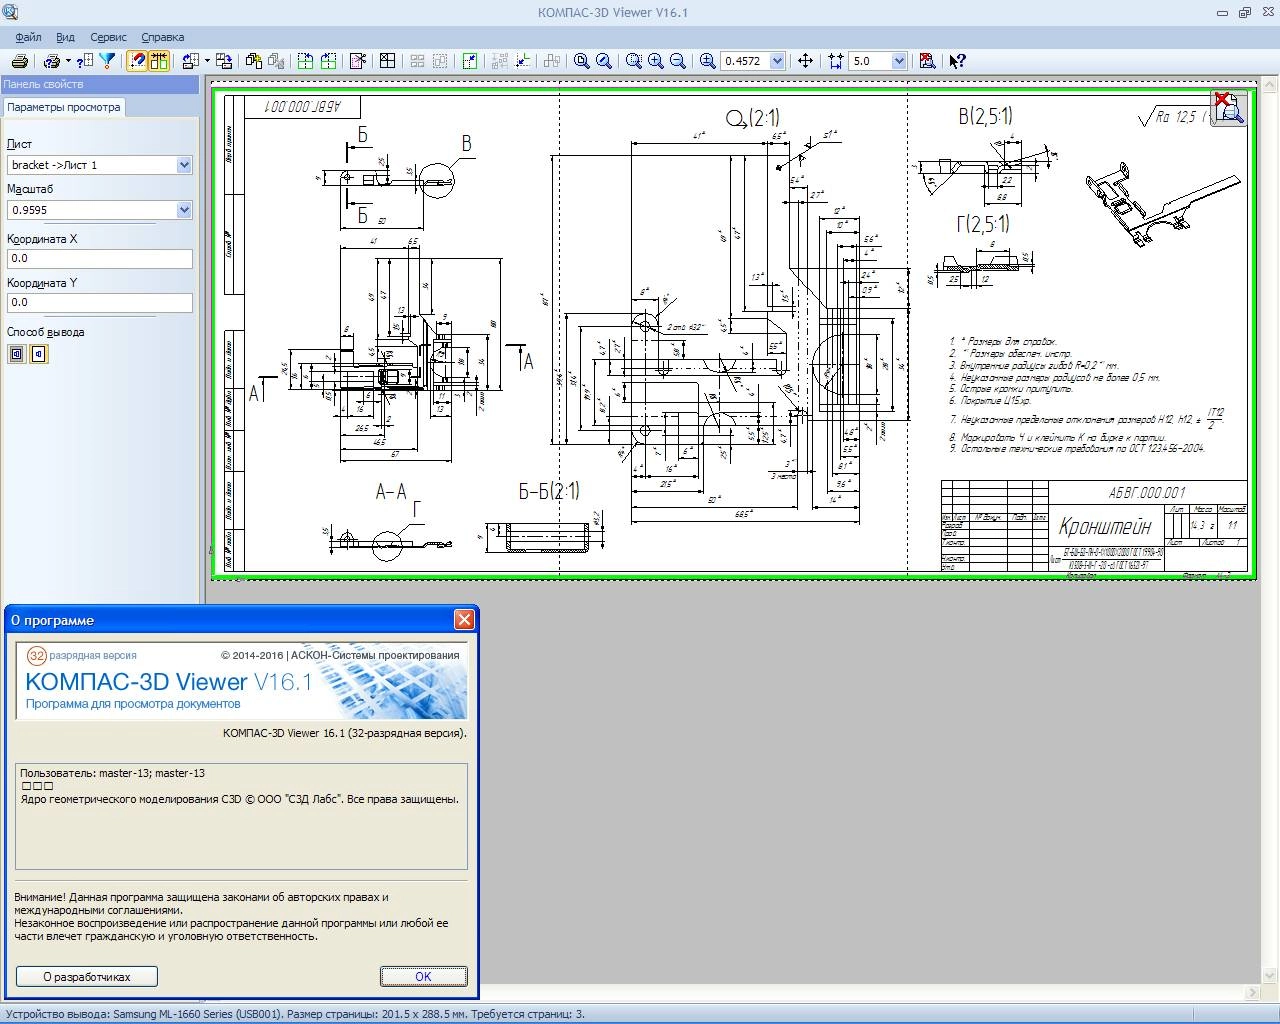Open the Справка menu
This screenshot has width=1280, height=1024.
(x=162, y=37)
